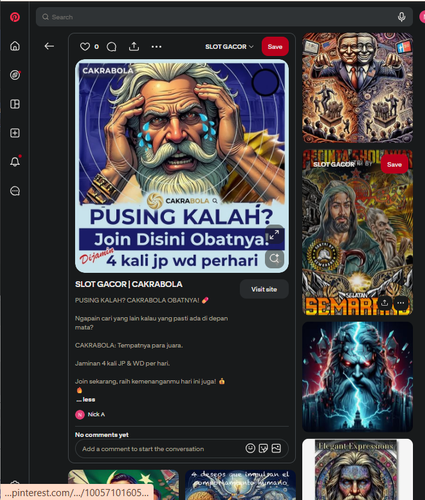
Task: Click the search magnifier icon
Action: [45, 17]
